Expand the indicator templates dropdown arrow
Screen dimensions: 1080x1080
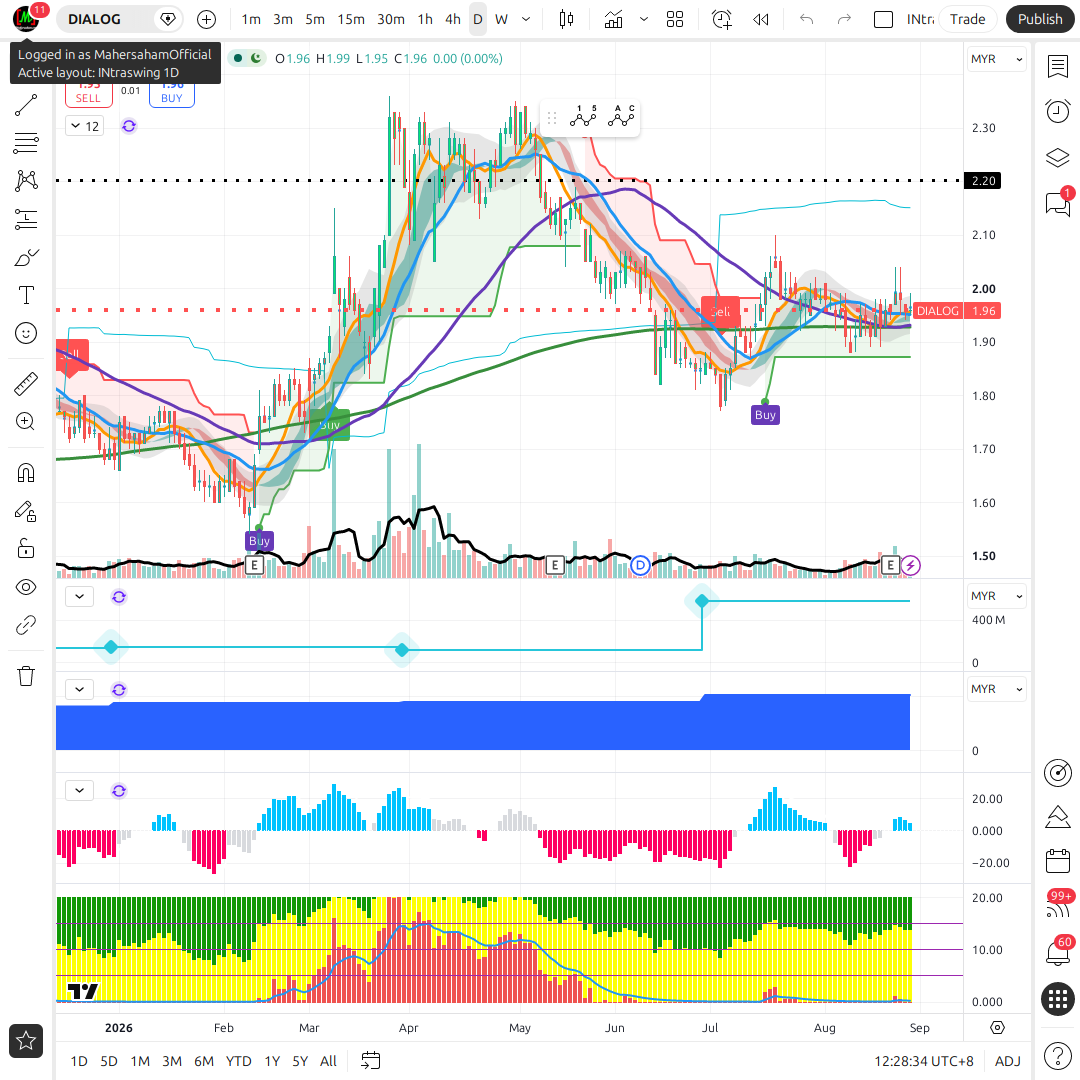[644, 19]
